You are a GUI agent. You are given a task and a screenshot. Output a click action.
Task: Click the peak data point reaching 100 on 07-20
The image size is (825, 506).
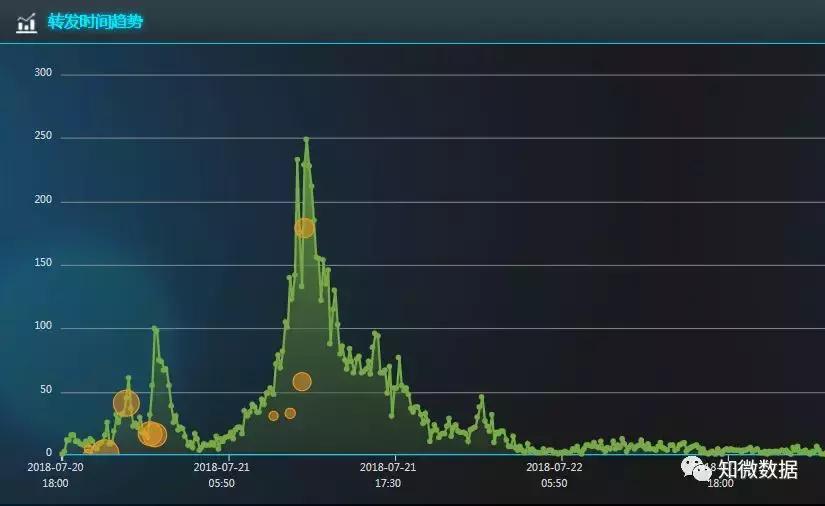(x=155, y=329)
